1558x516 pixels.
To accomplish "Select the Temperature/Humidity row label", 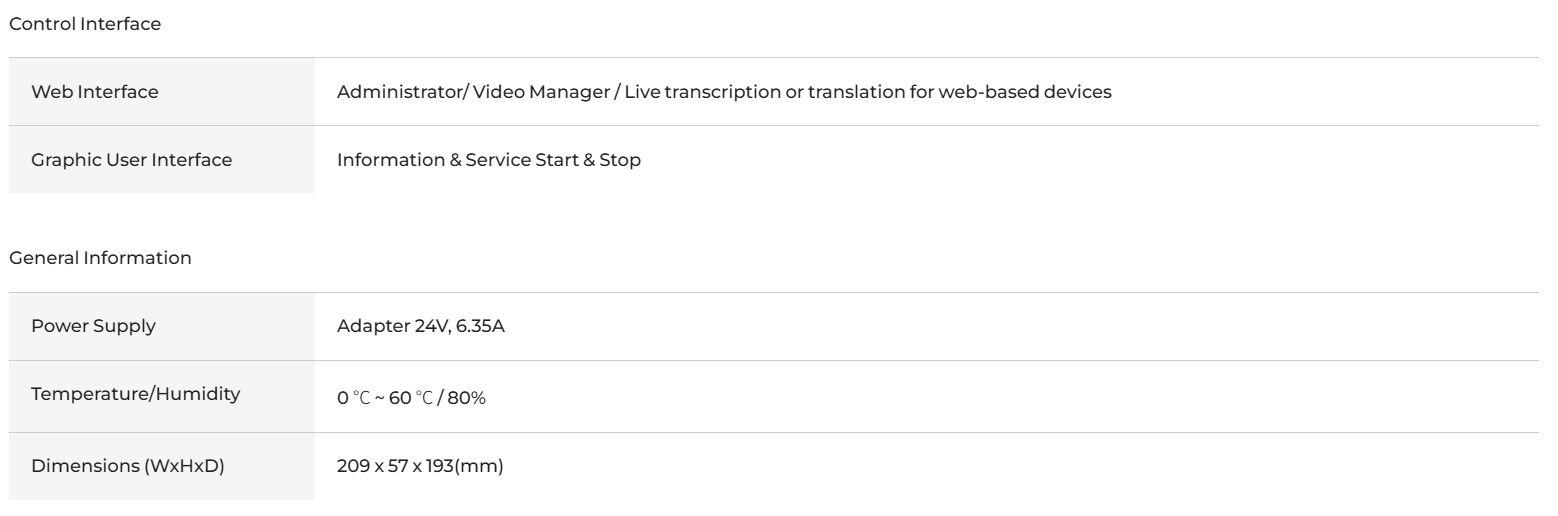I will 136,394.
